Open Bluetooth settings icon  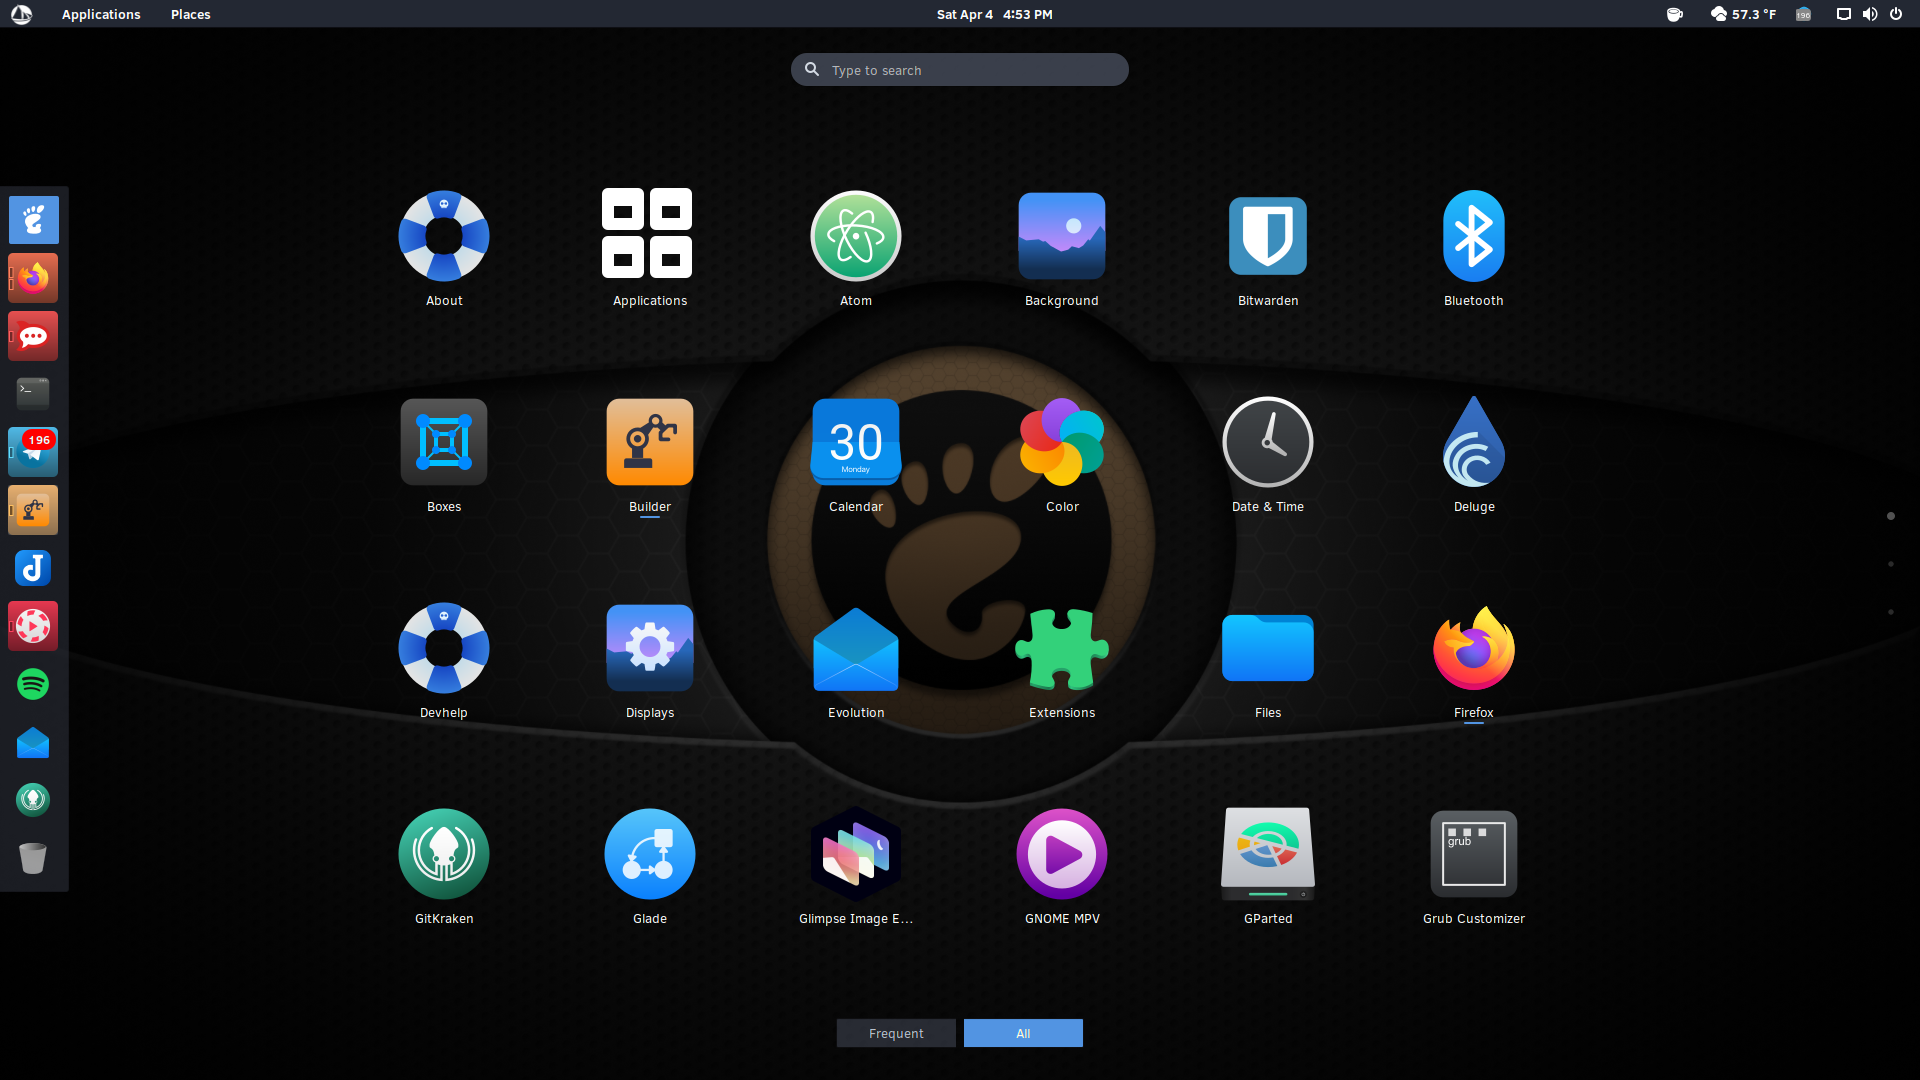(x=1474, y=236)
